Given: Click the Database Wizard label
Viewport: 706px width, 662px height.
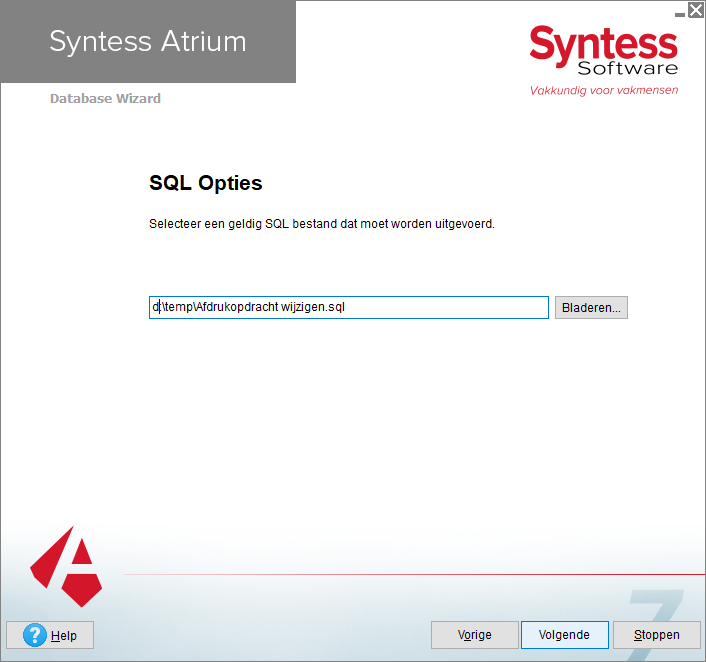Looking at the screenshot, I should 105,99.
